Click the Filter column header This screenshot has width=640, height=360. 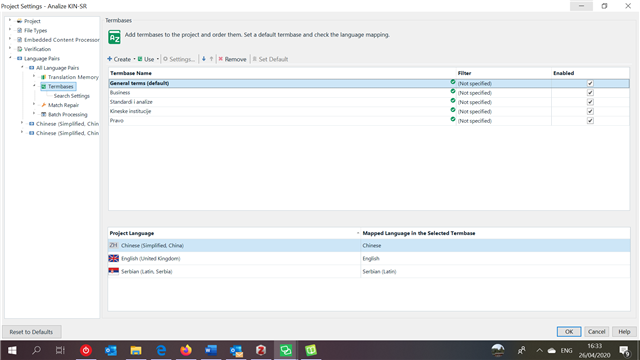point(503,73)
